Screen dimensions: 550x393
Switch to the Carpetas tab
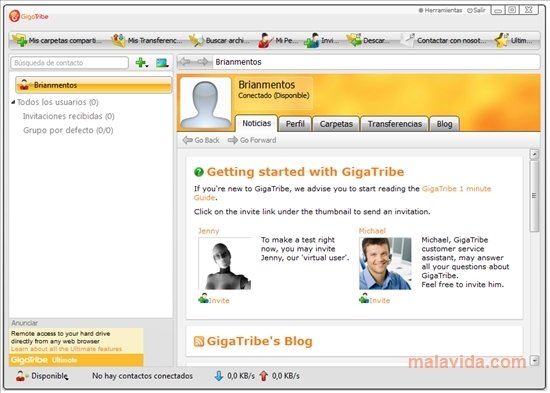[336, 124]
